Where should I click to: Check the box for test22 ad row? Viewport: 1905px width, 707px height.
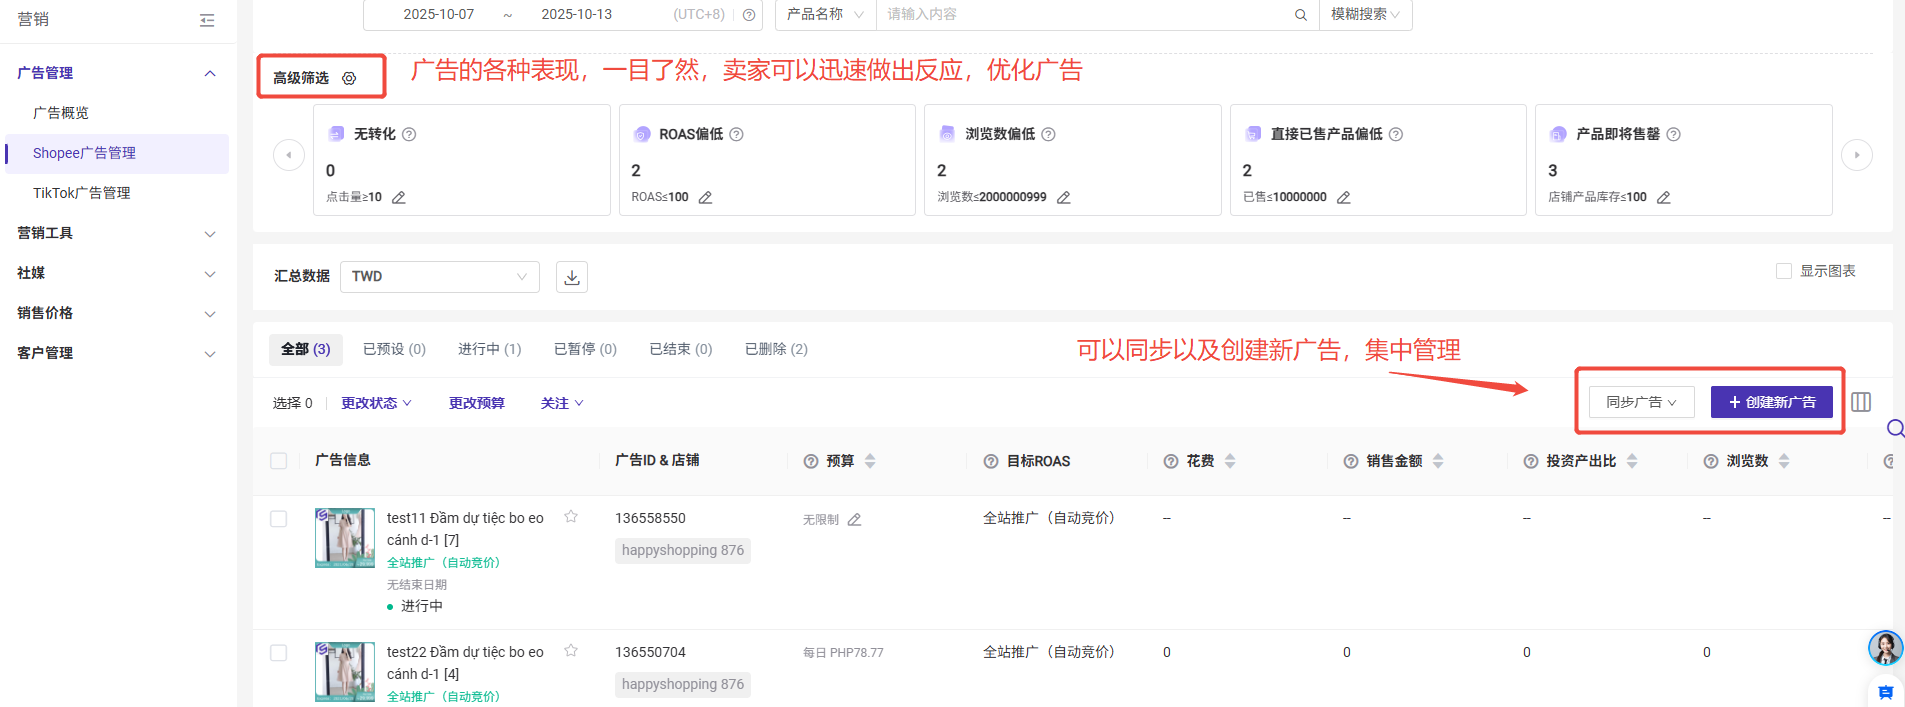point(279,653)
